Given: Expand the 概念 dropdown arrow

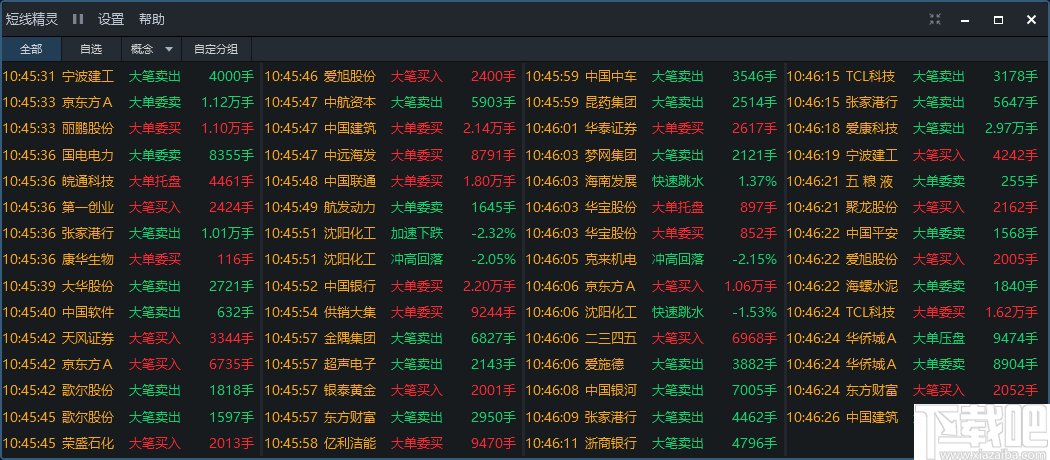Looking at the screenshot, I should pos(169,49).
